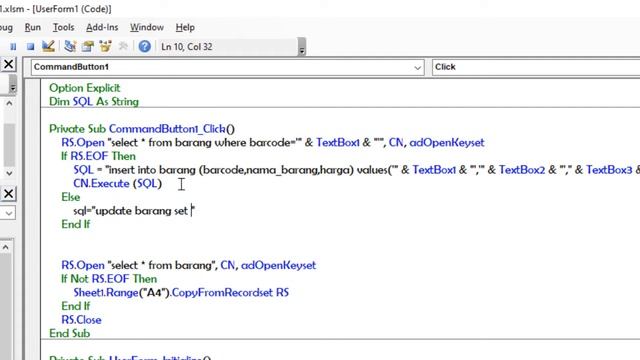Click the RS.Close line
This screenshot has height=360, width=640.
click(x=81, y=320)
